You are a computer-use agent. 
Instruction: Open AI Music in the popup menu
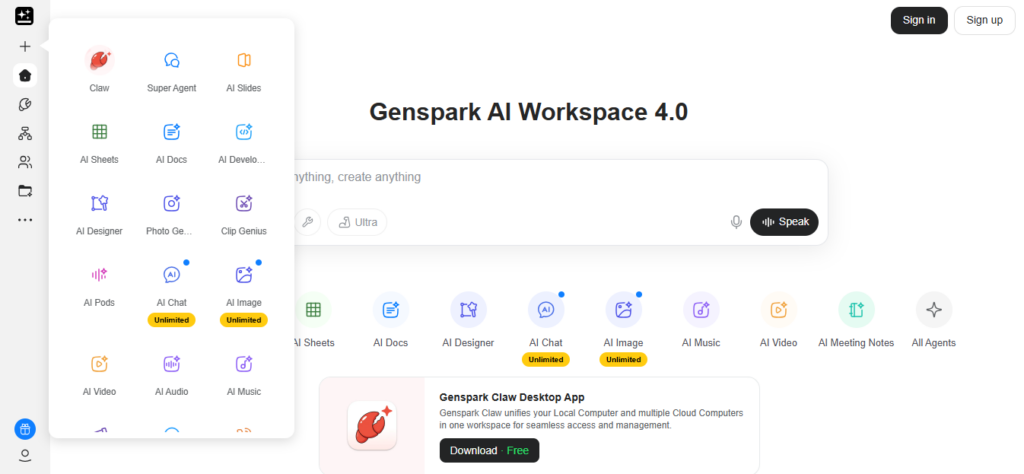(x=244, y=375)
